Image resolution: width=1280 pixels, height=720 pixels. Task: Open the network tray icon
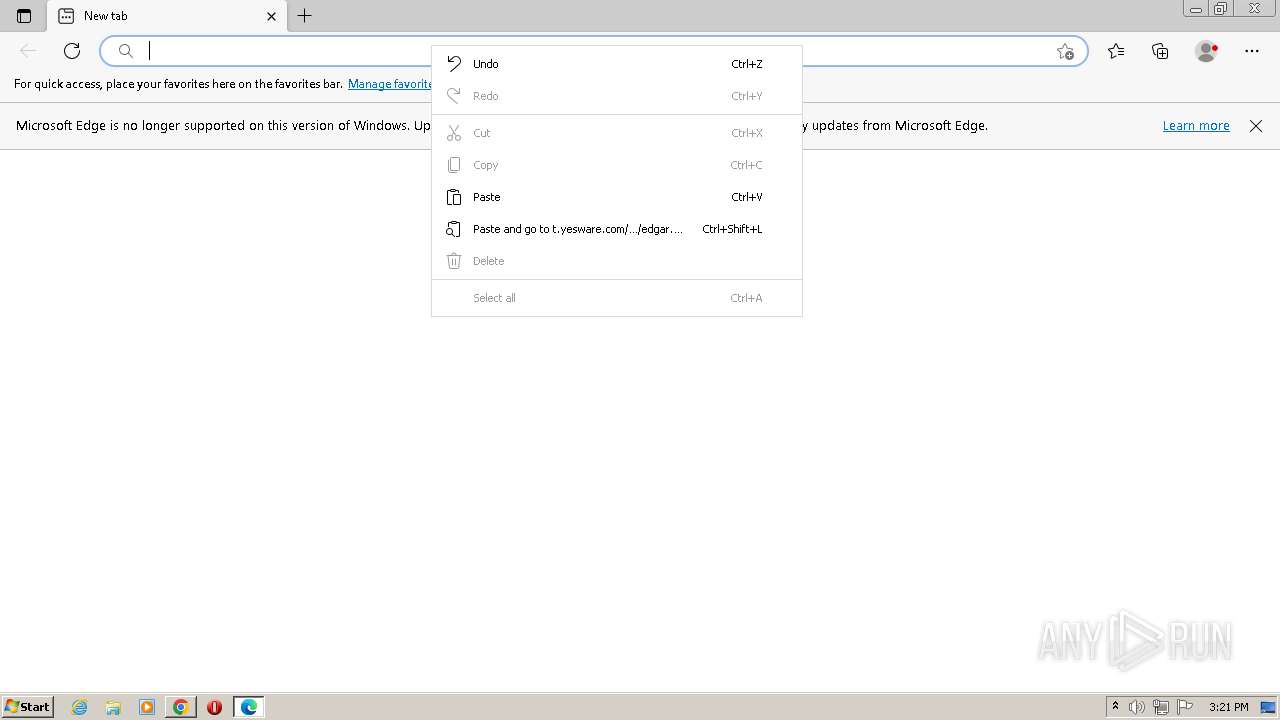(1161, 707)
